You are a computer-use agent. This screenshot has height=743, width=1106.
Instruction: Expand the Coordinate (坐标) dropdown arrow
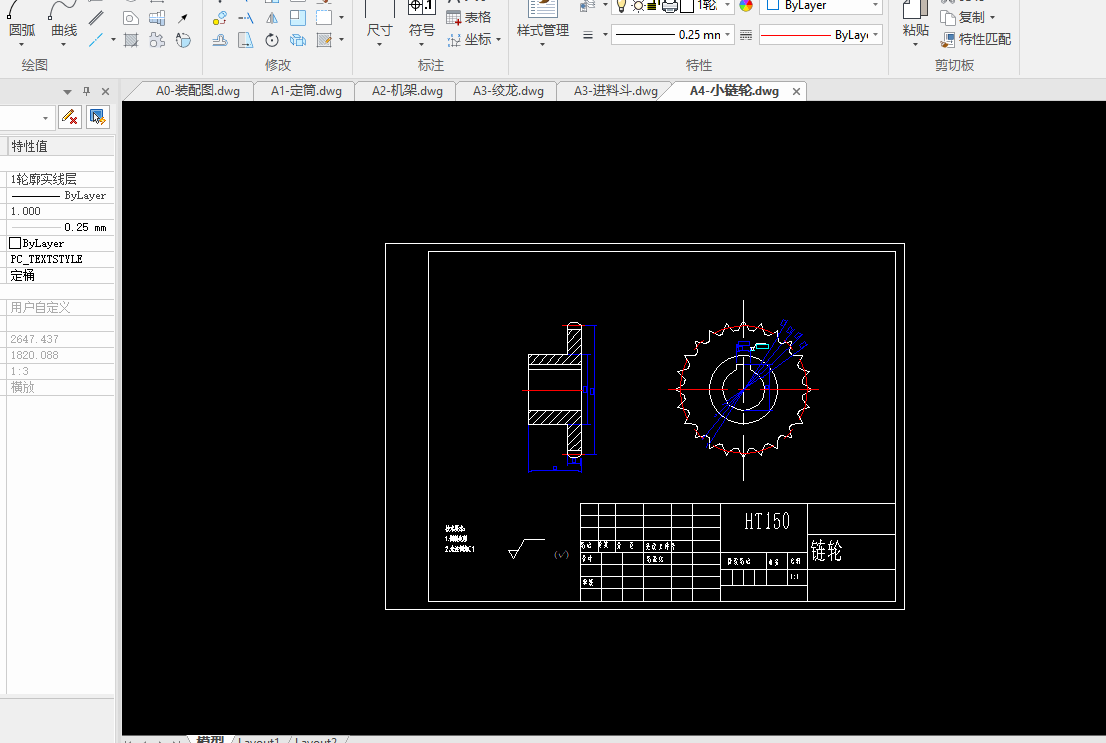click(x=500, y=40)
